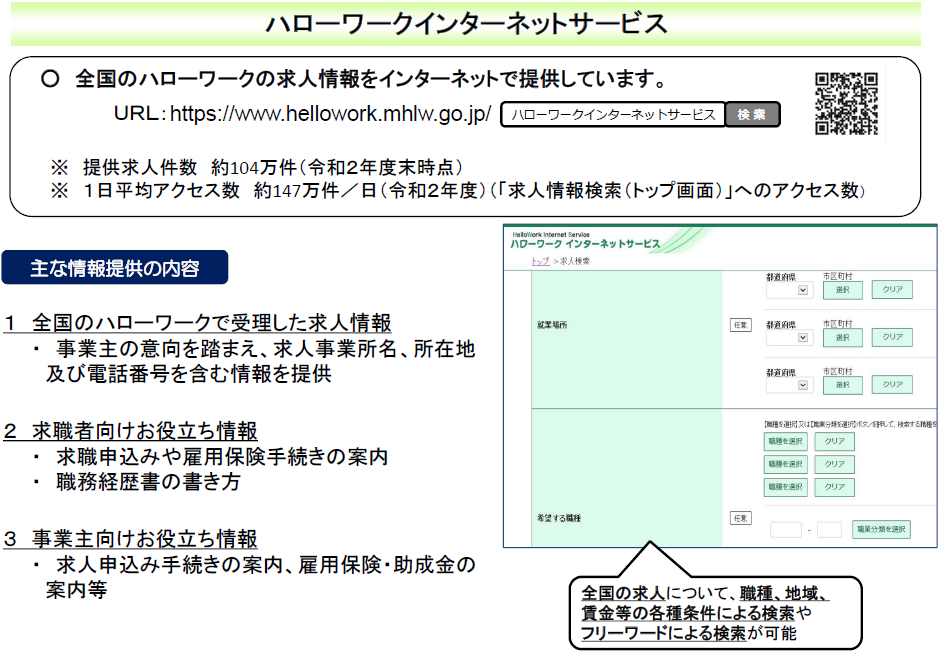Screen dimensions: 949x656
Task: Click the ハローワーク インターネットサービス site logo
Action: (585, 243)
